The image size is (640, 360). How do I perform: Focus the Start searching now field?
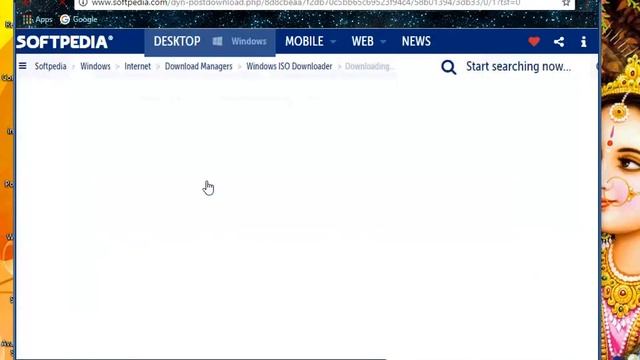518,67
